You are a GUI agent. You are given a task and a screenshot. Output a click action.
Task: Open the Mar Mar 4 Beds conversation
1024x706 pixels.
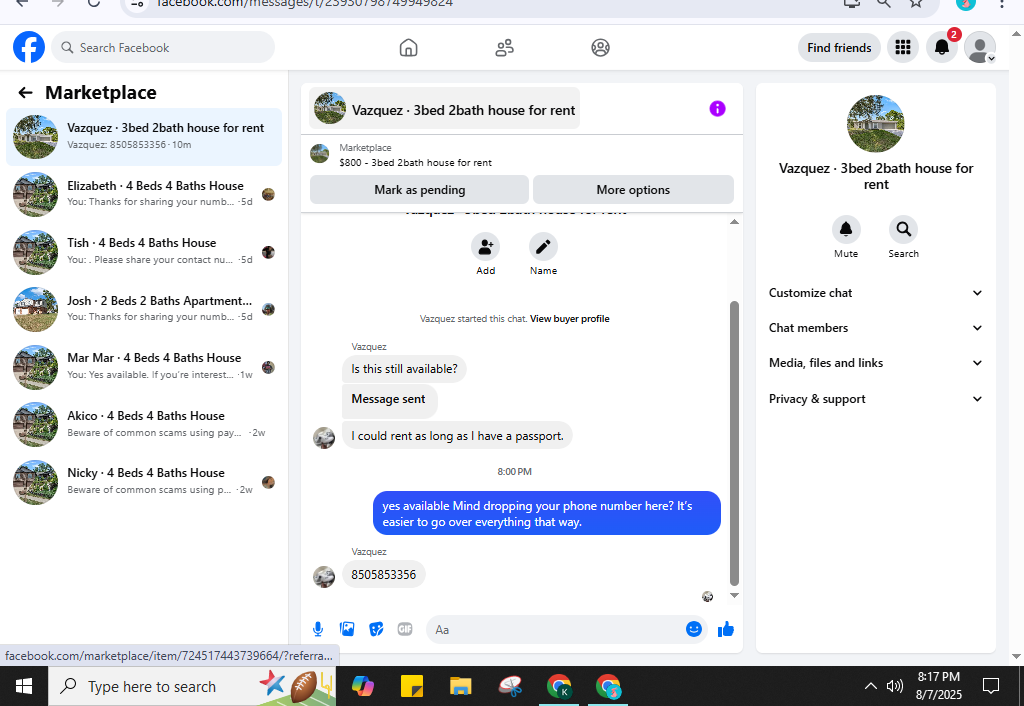pos(144,366)
